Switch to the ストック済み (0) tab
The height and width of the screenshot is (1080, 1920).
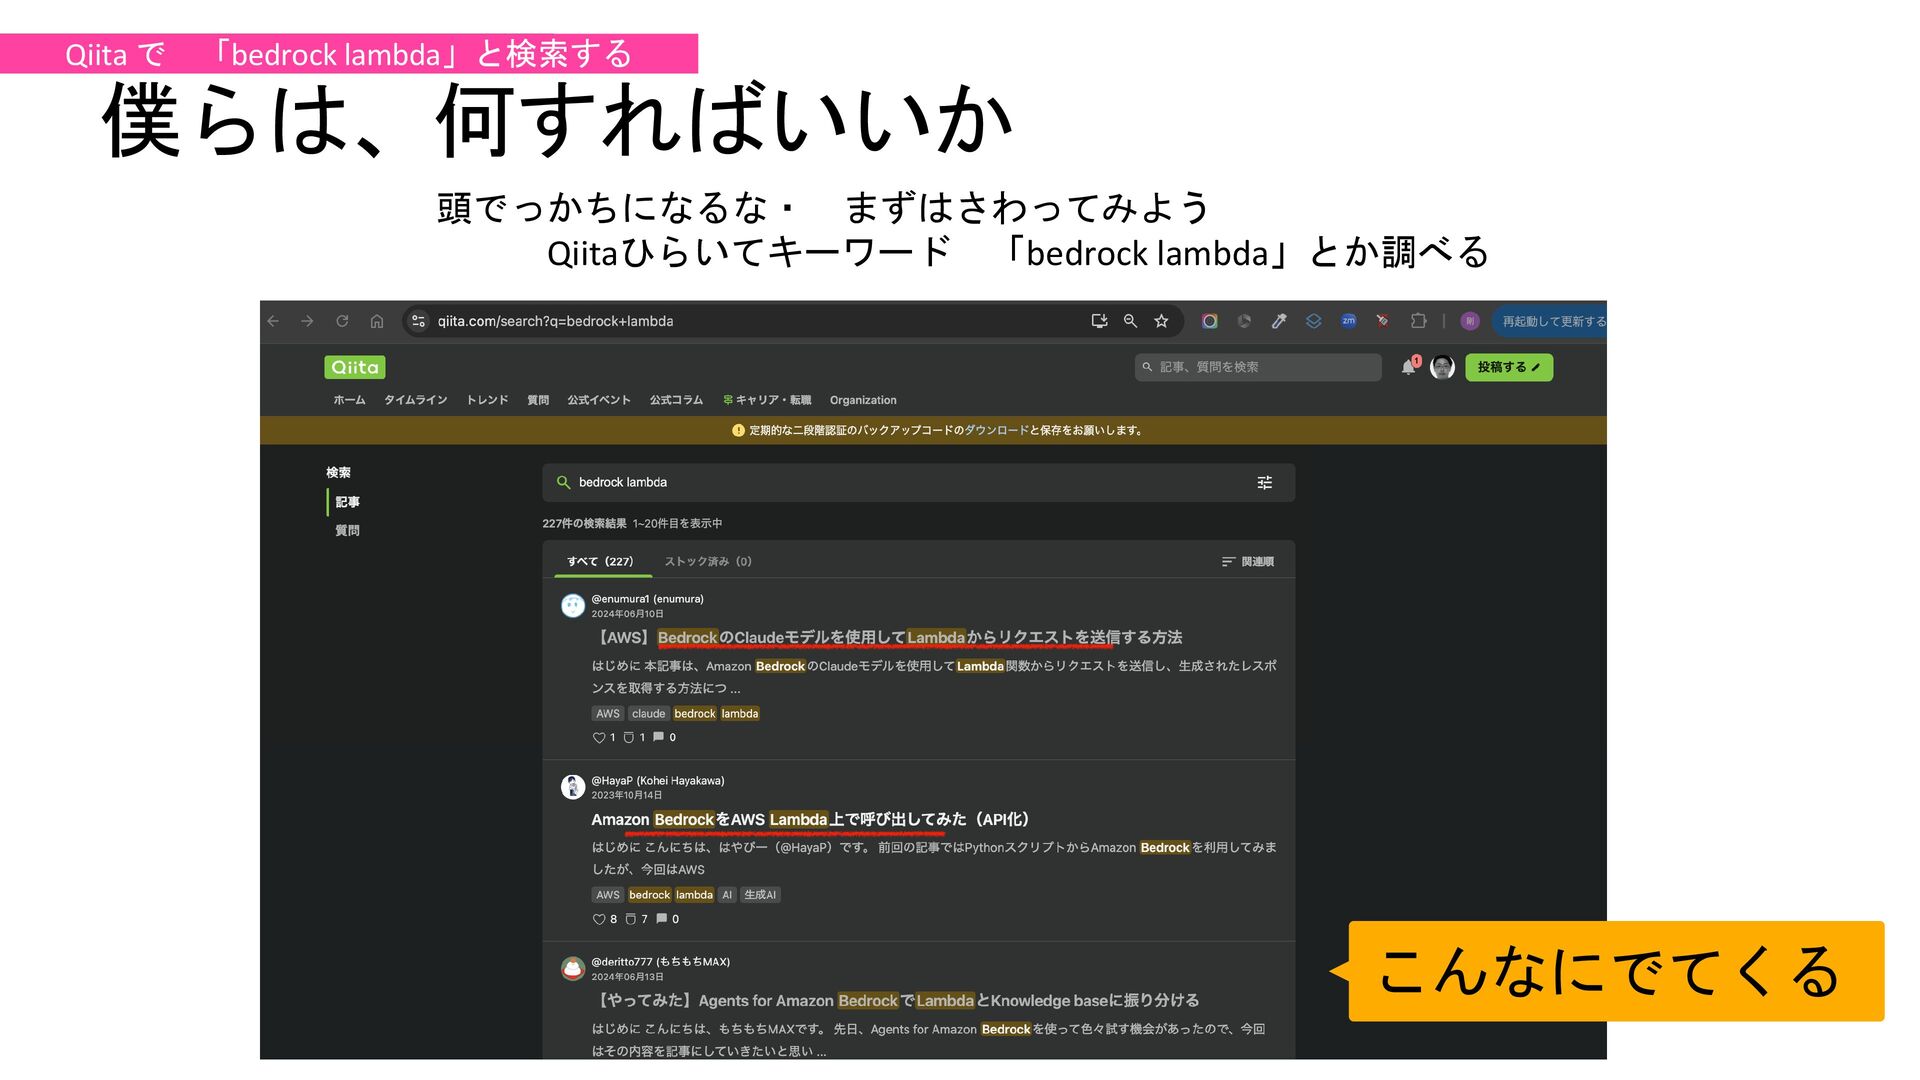(x=708, y=562)
